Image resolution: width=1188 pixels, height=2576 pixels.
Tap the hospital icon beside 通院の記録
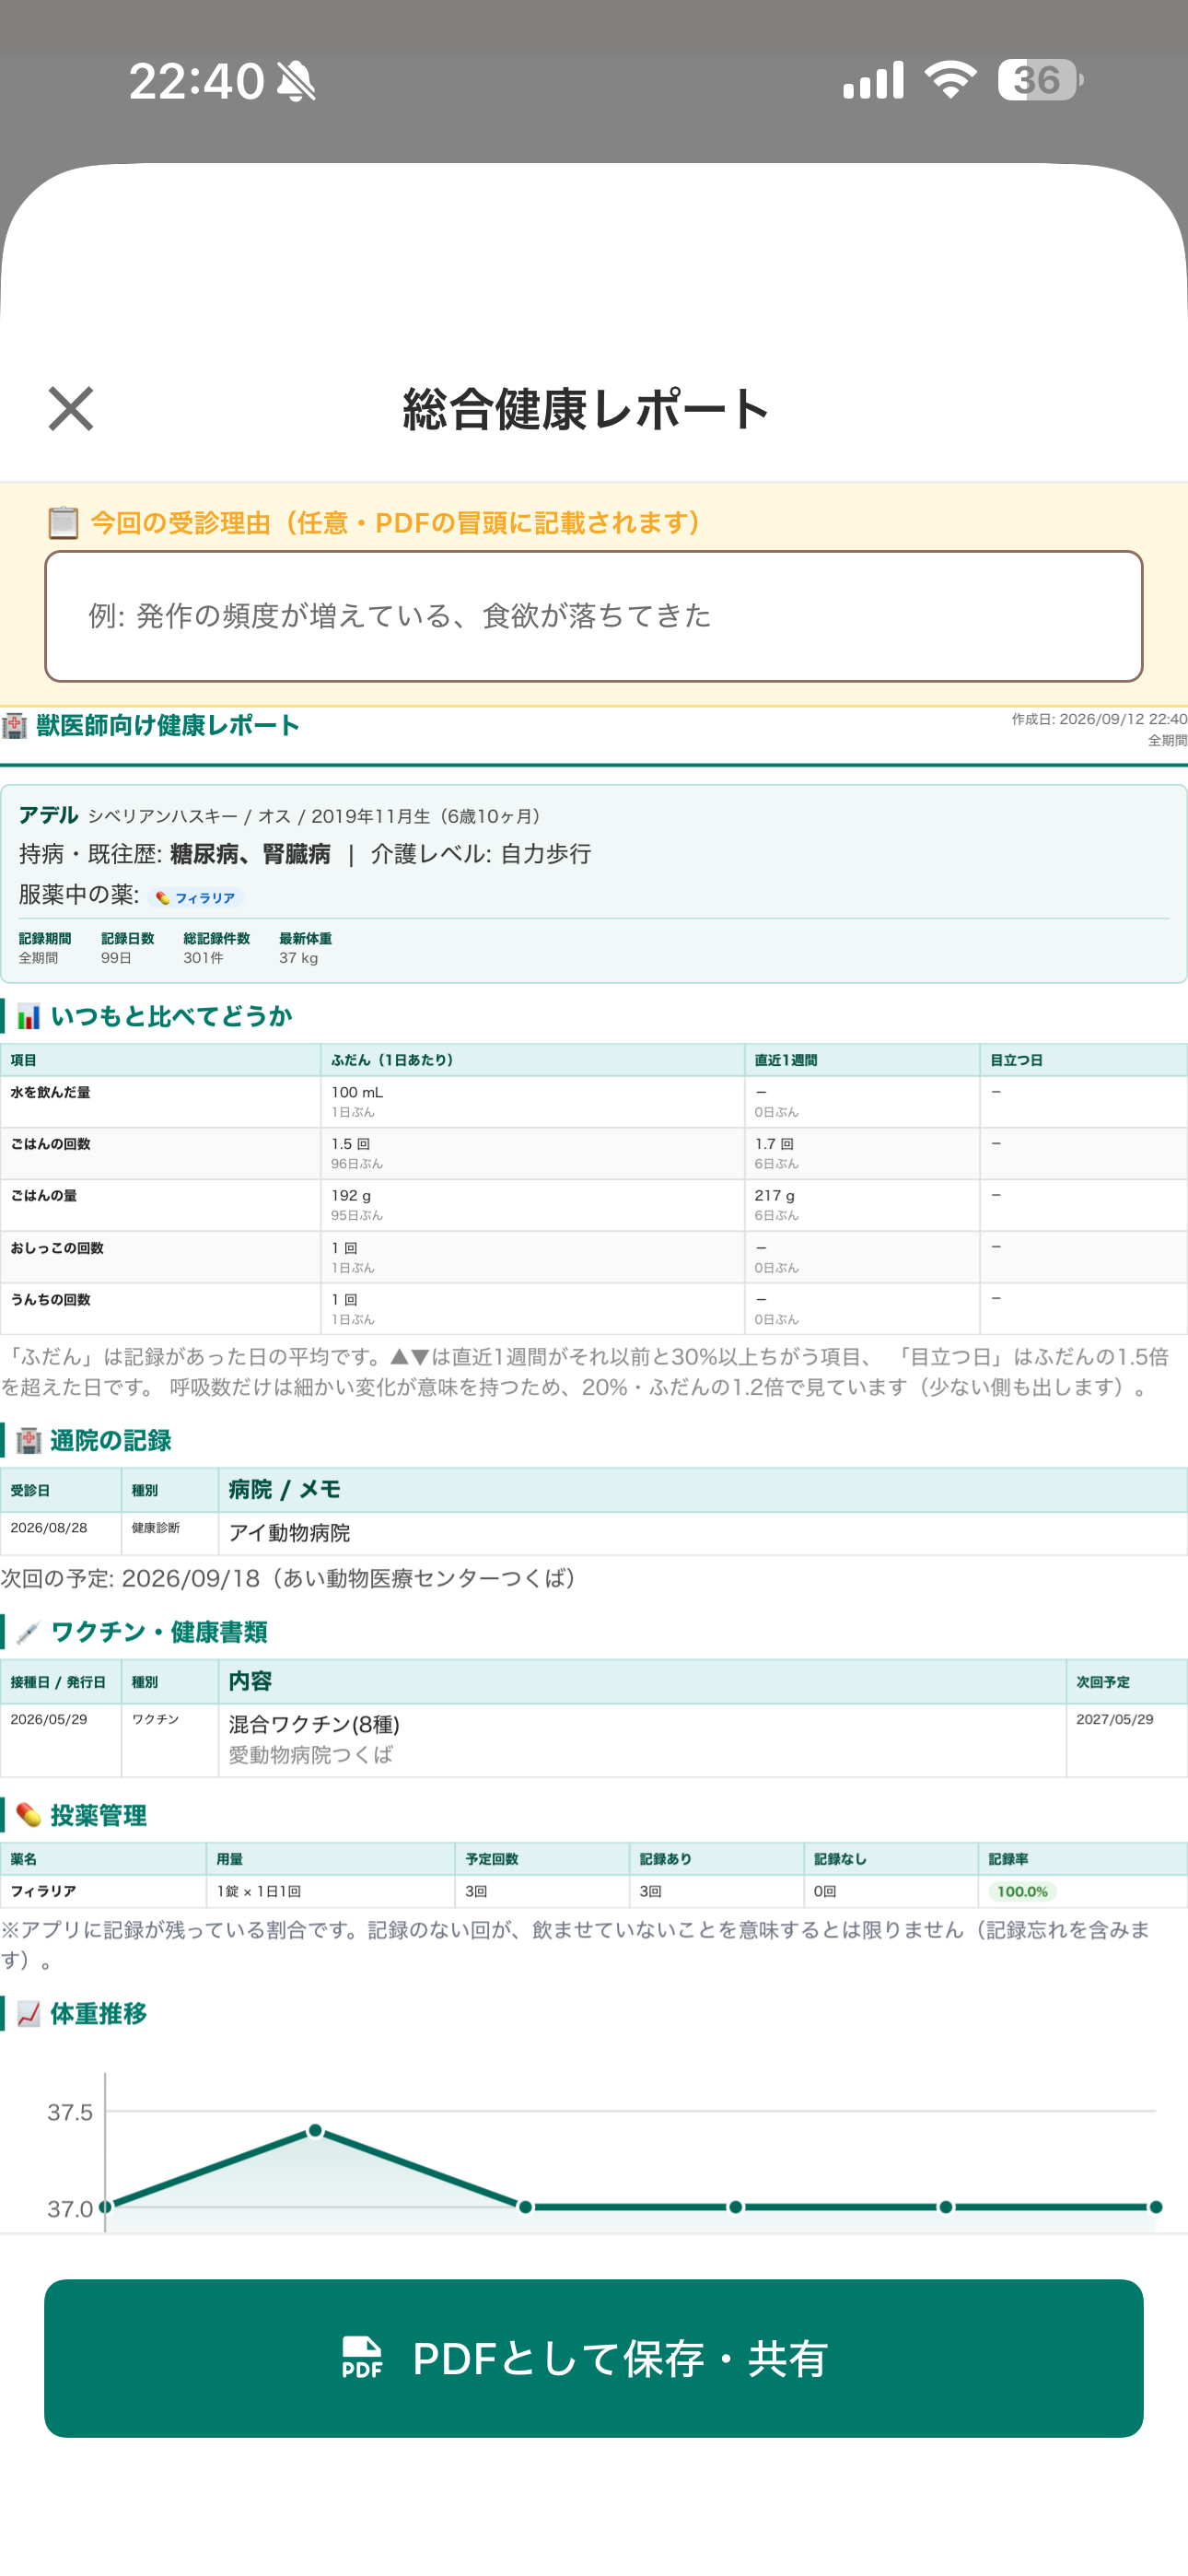[29, 1440]
